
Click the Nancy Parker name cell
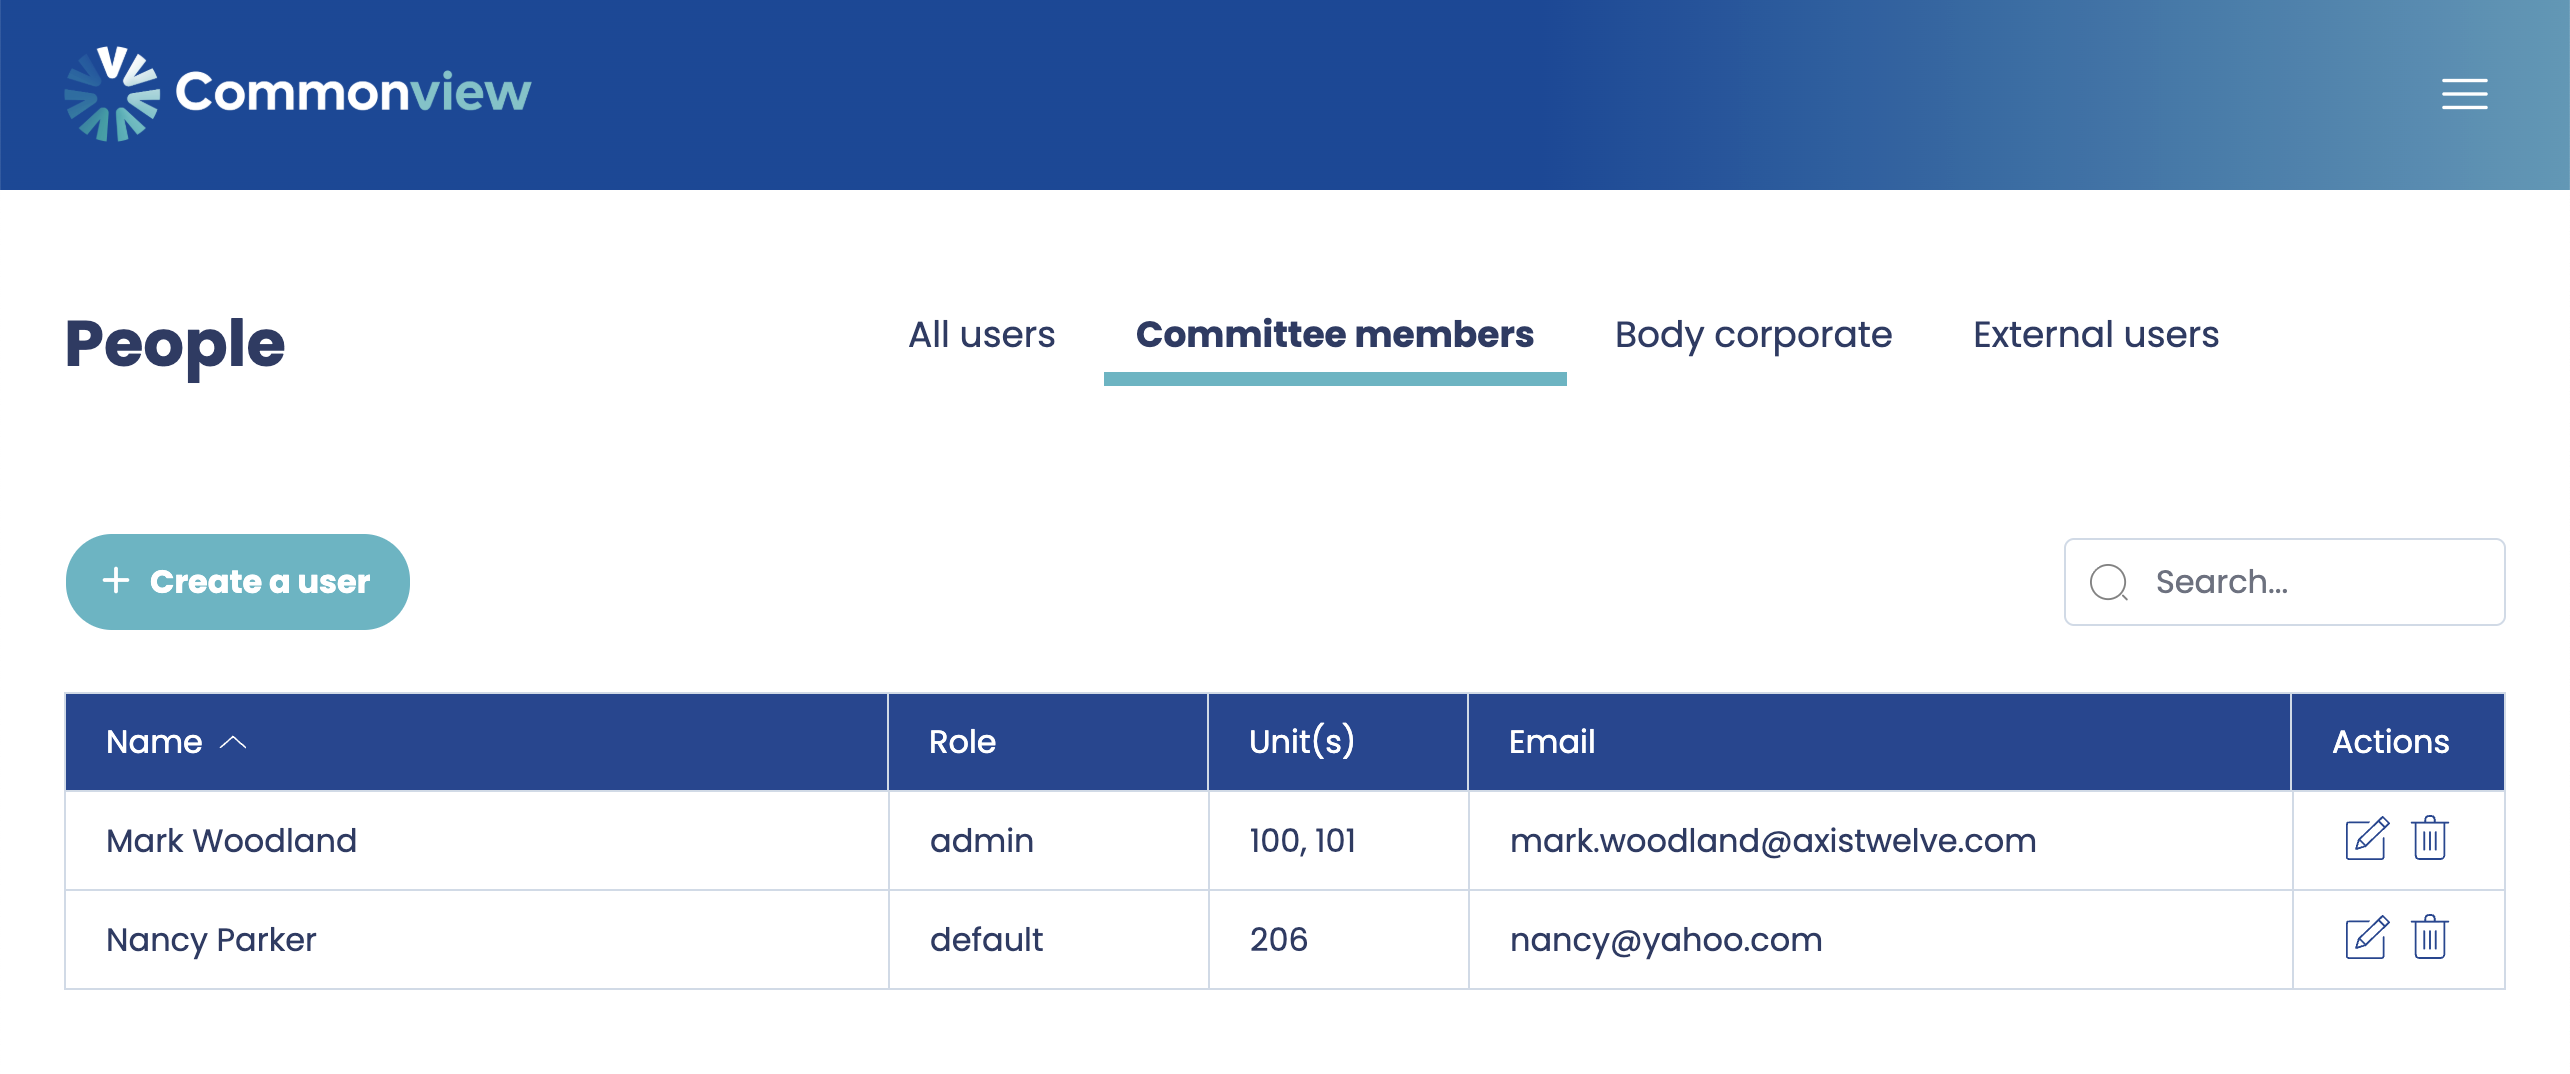coord(211,940)
